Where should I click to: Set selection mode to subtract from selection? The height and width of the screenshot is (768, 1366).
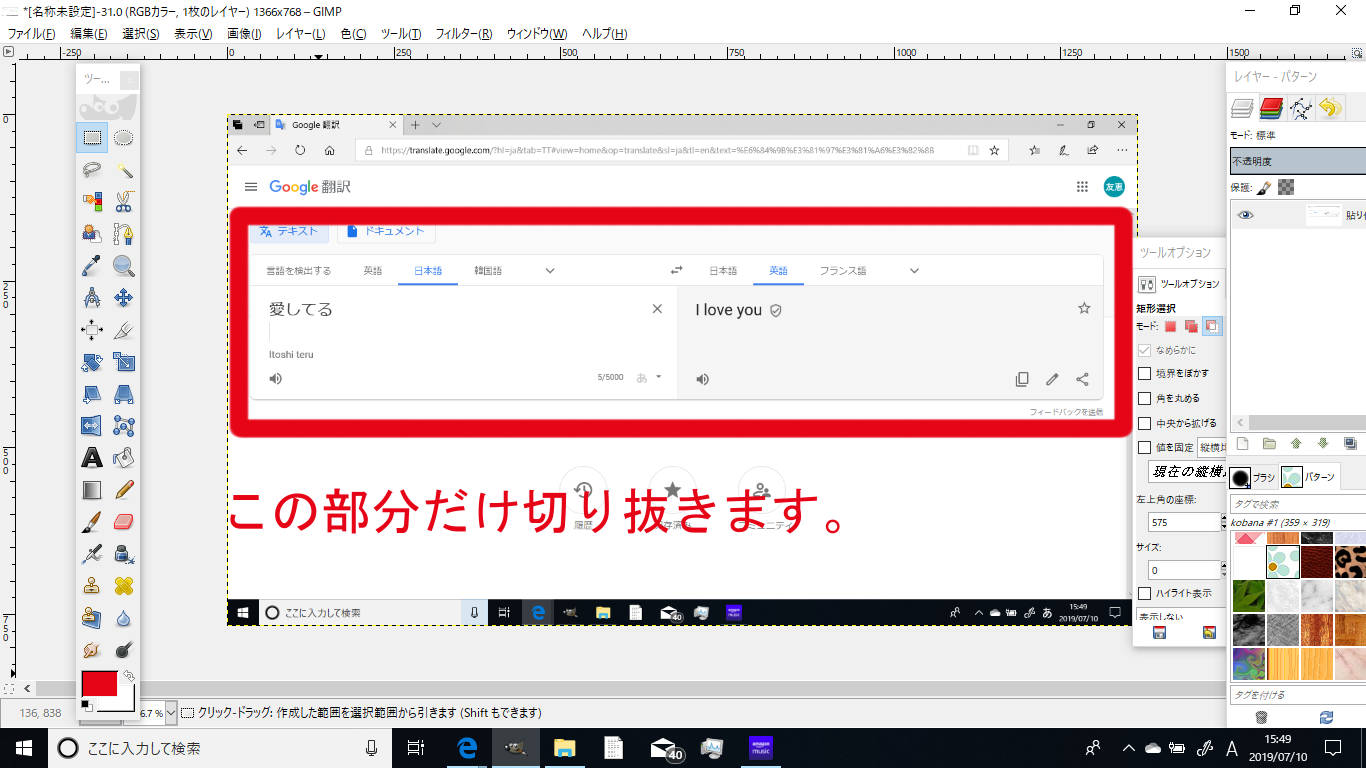(1212, 326)
